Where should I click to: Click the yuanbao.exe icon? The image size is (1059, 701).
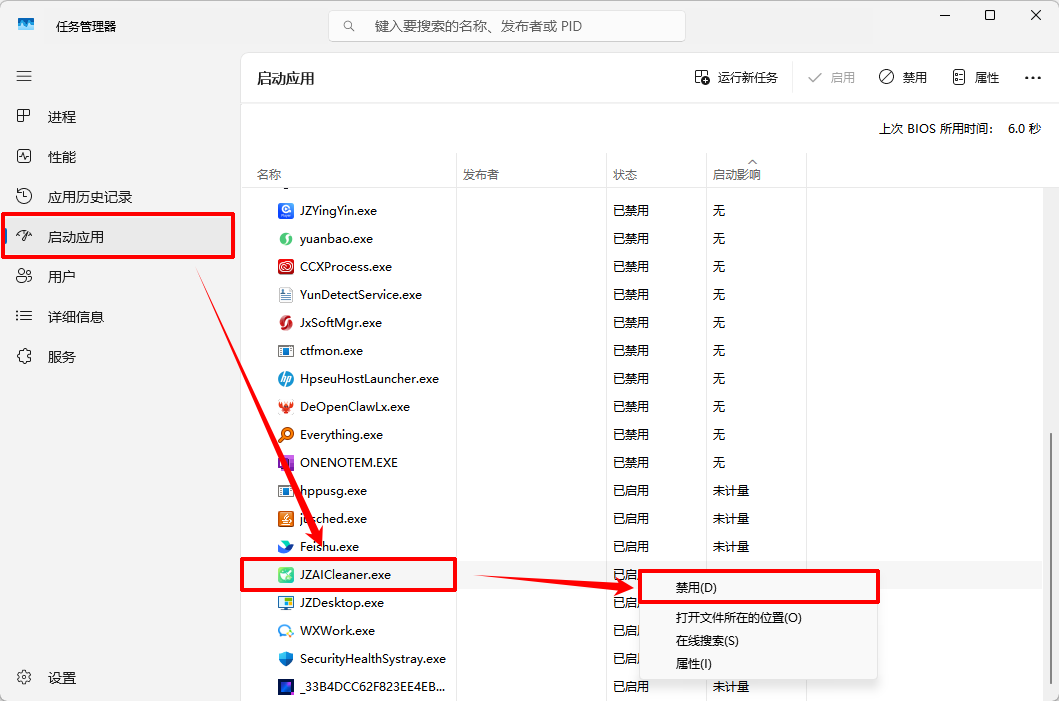286,239
